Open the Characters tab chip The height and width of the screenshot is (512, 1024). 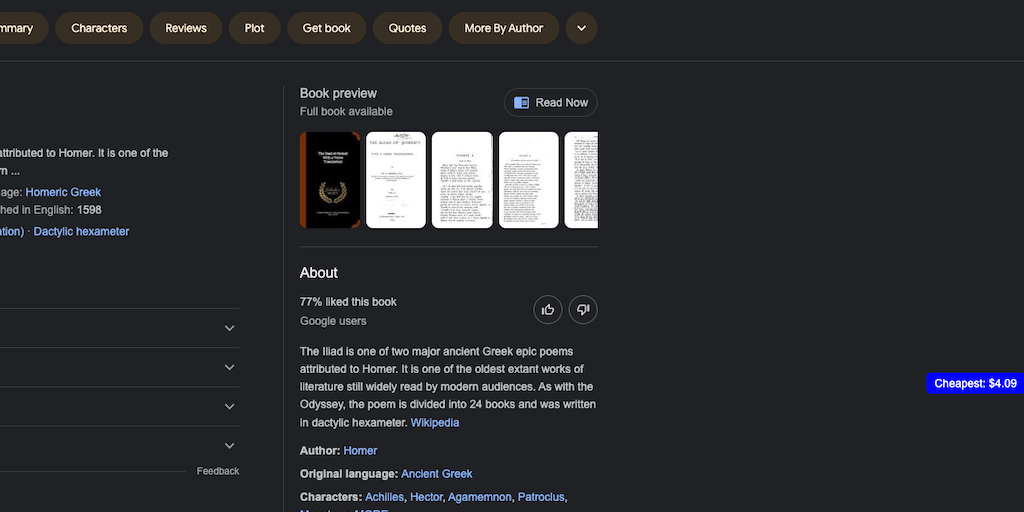tap(99, 28)
